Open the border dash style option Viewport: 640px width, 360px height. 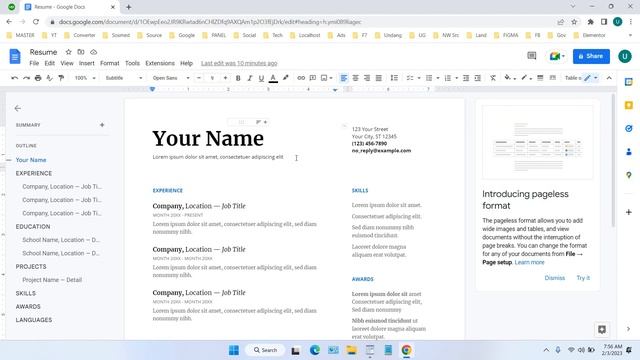pos(553,78)
